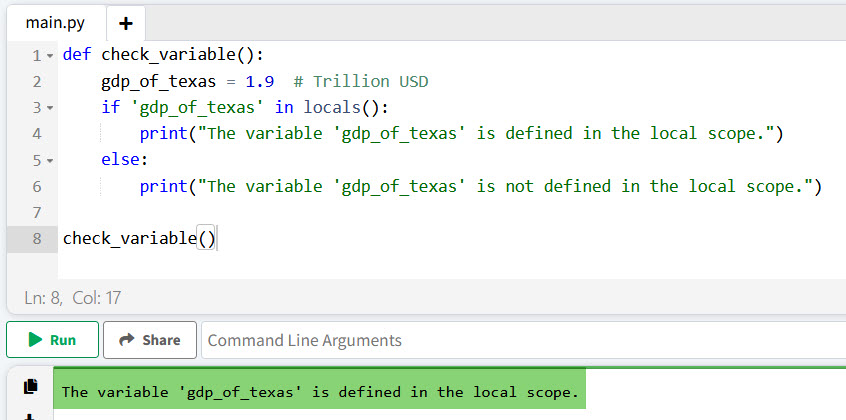Collapse the def check_variable fold arrow on line 1
This screenshot has width=846, height=420.
point(50,56)
